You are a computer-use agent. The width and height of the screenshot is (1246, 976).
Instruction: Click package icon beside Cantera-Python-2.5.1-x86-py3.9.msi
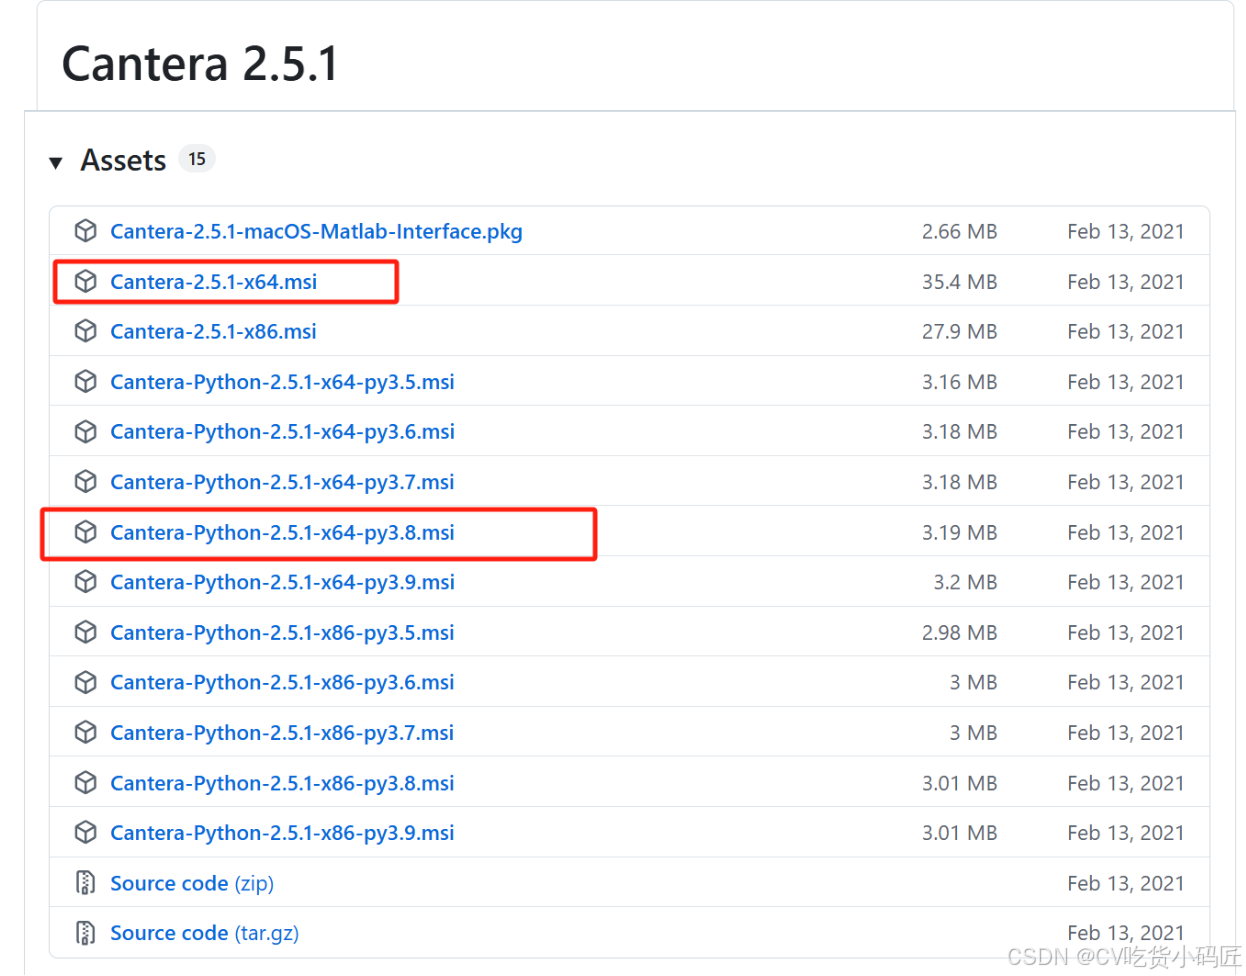86,832
